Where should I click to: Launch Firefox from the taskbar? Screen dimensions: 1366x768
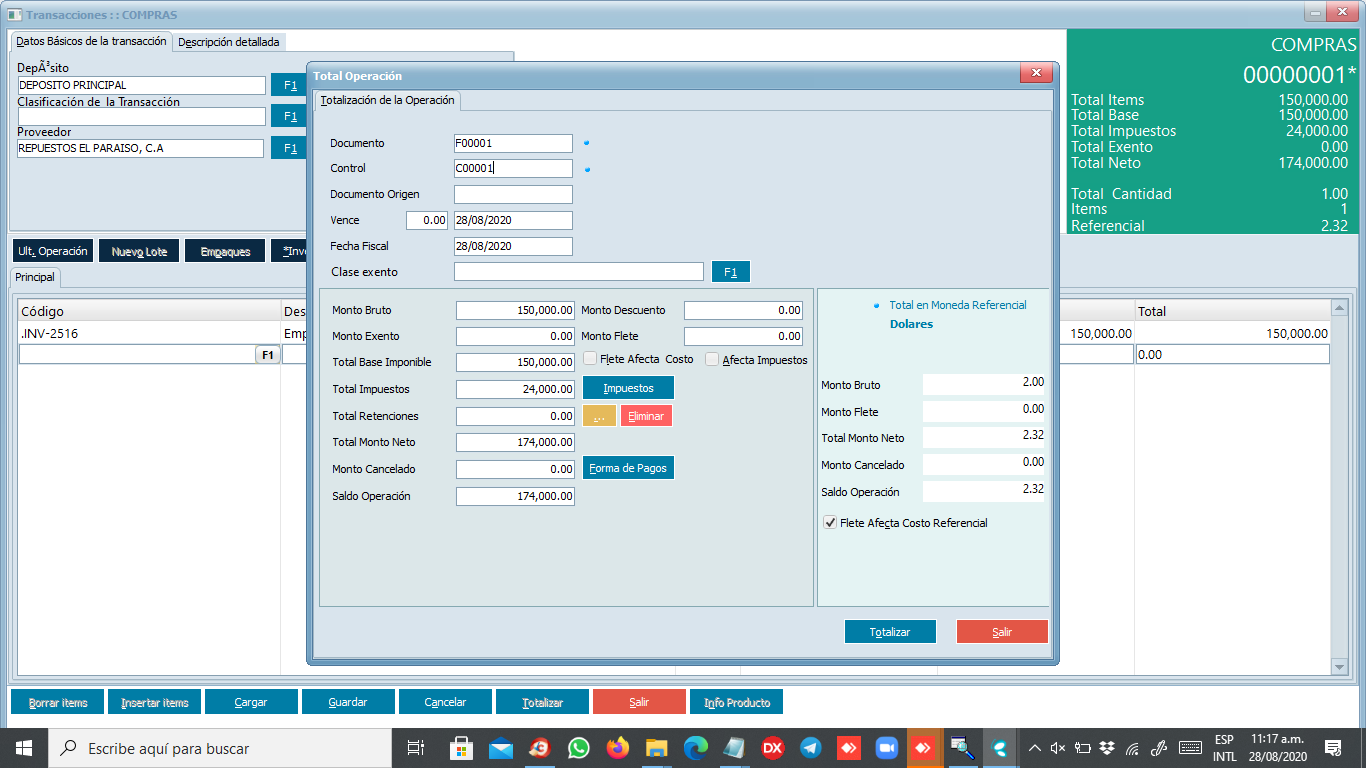tap(618, 748)
